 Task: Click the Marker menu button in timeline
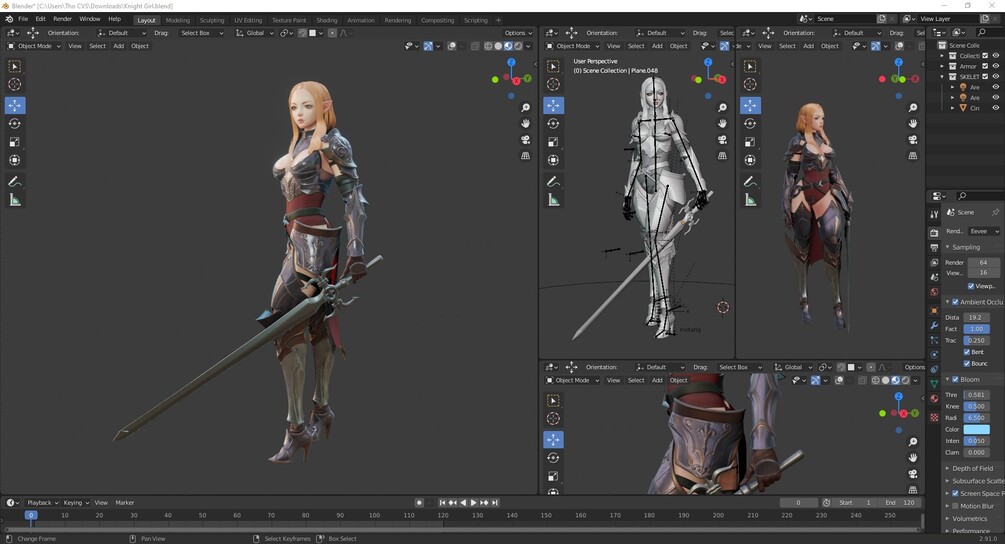[x=124, y=502]
